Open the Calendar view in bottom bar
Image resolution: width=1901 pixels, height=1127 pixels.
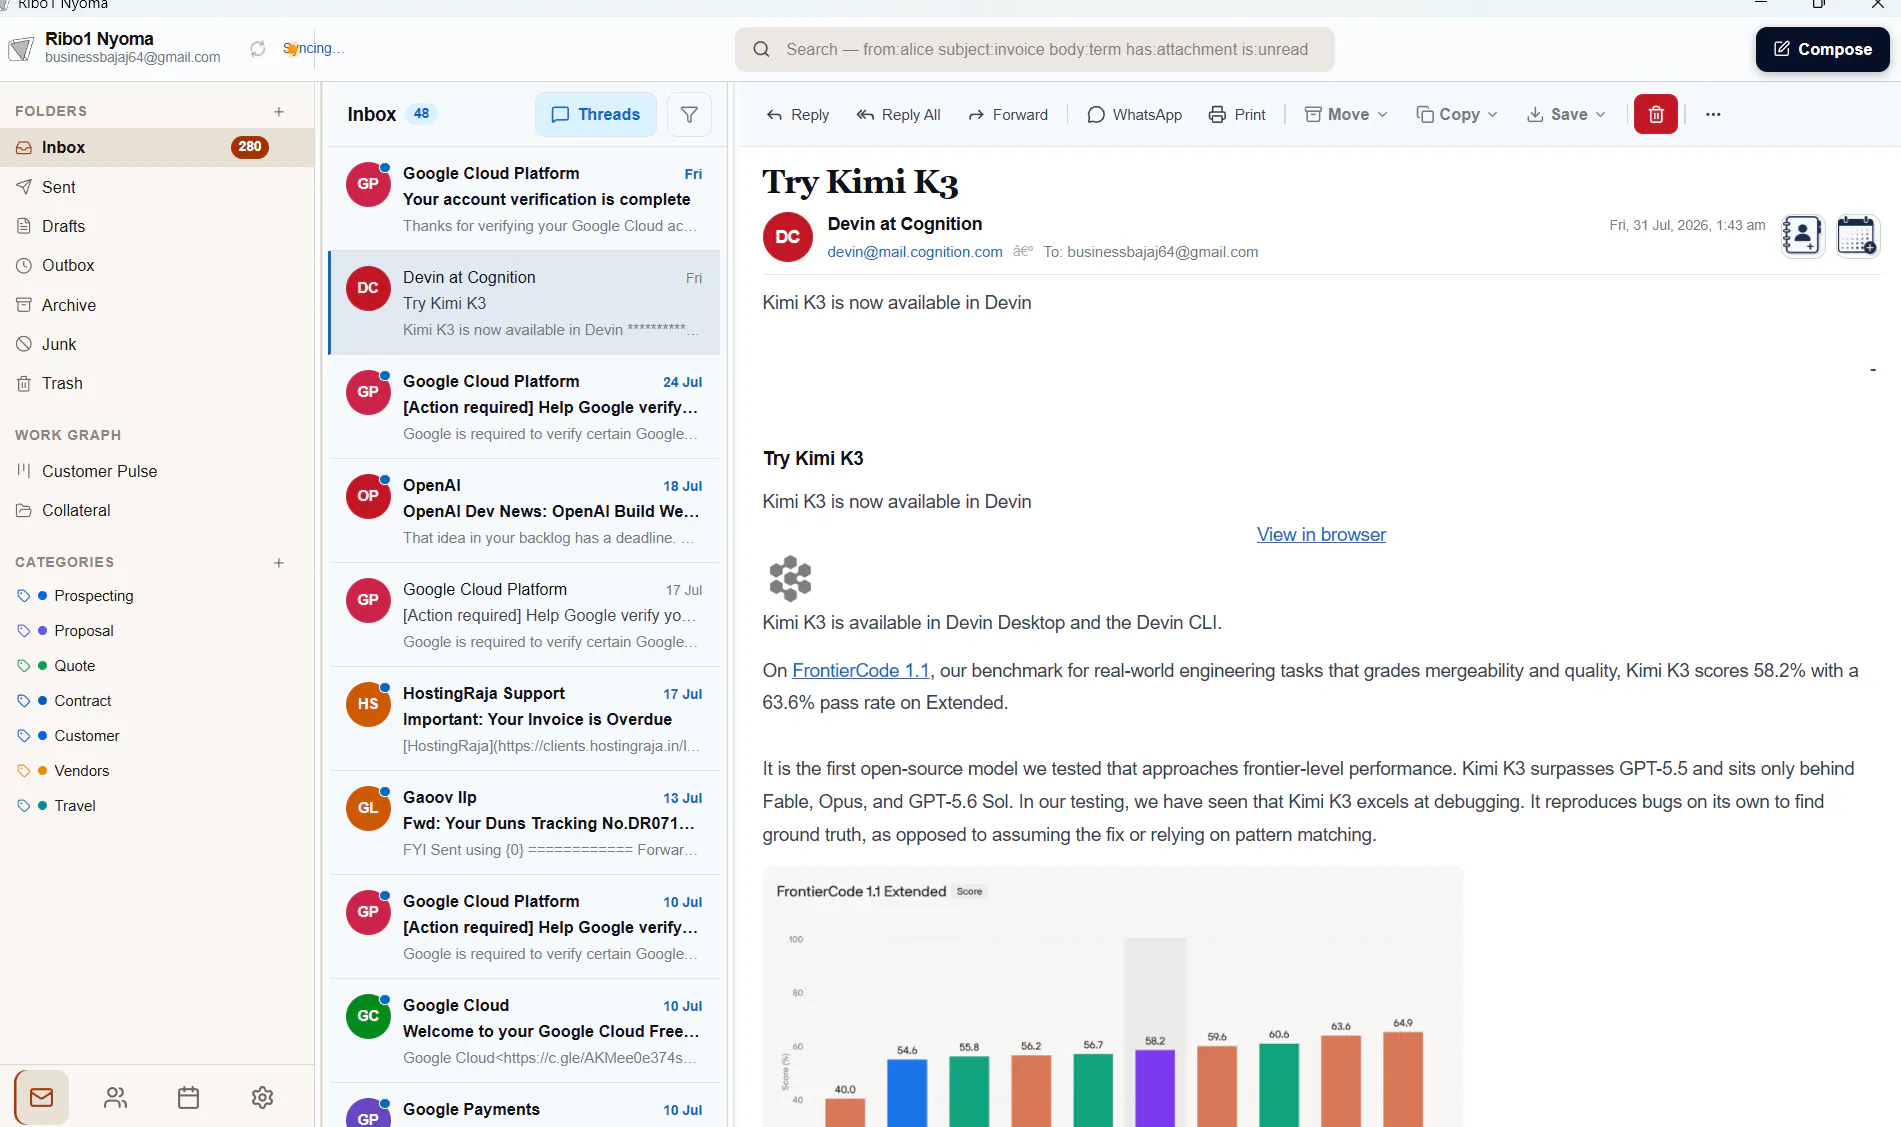point(188,1097)
